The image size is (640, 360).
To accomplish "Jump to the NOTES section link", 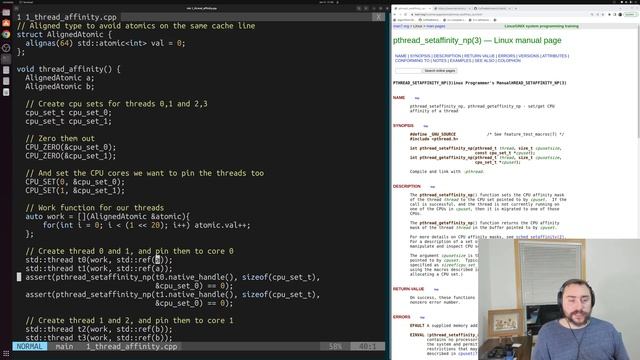I will tap(440, 60).
